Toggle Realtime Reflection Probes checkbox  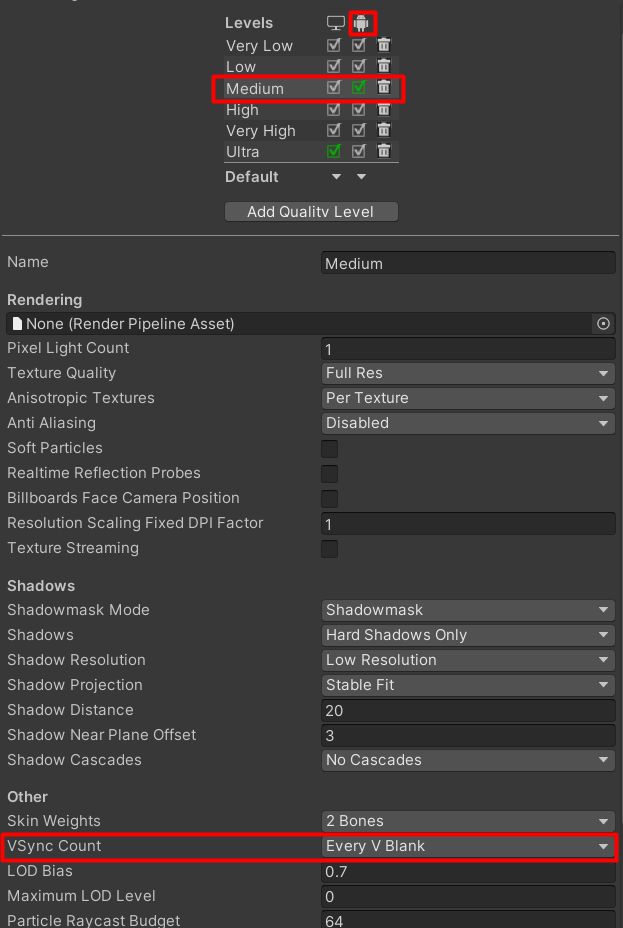point(329,474)
